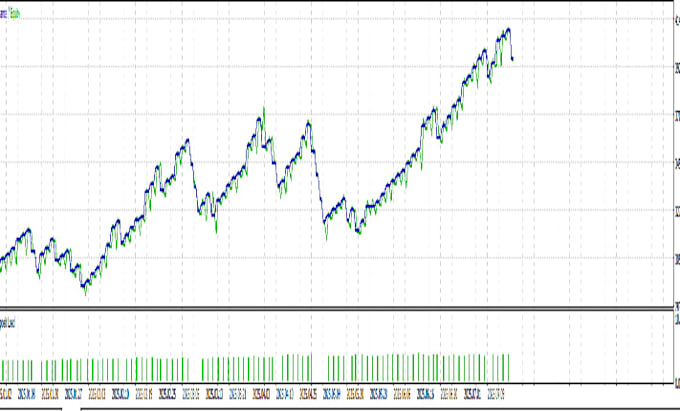Screen dimensions: 680x411
Task: Click the bottom value label of the deposit load axis
Action: coord(677,383)
